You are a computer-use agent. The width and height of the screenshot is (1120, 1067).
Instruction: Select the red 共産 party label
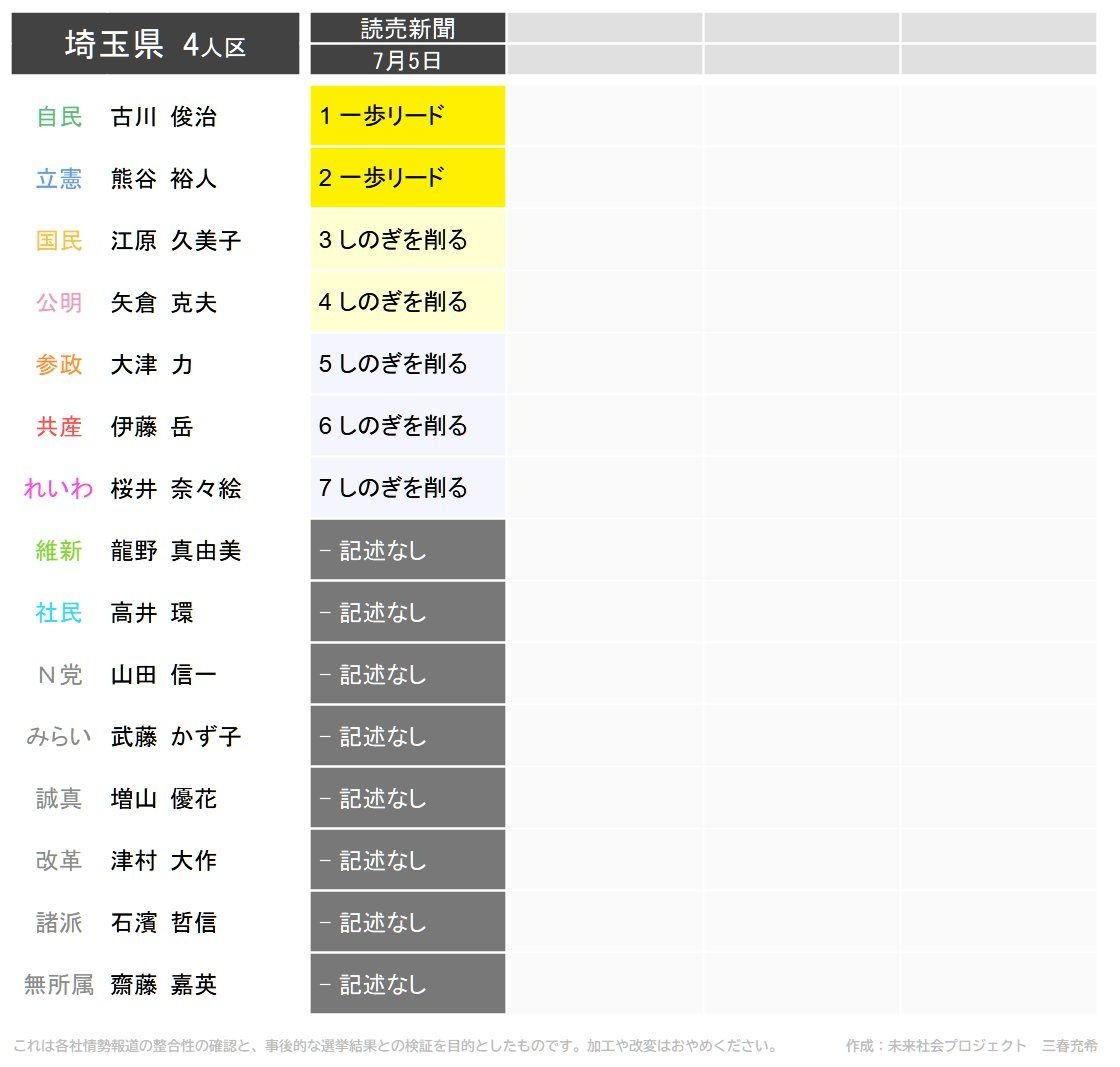pos(59,427)
